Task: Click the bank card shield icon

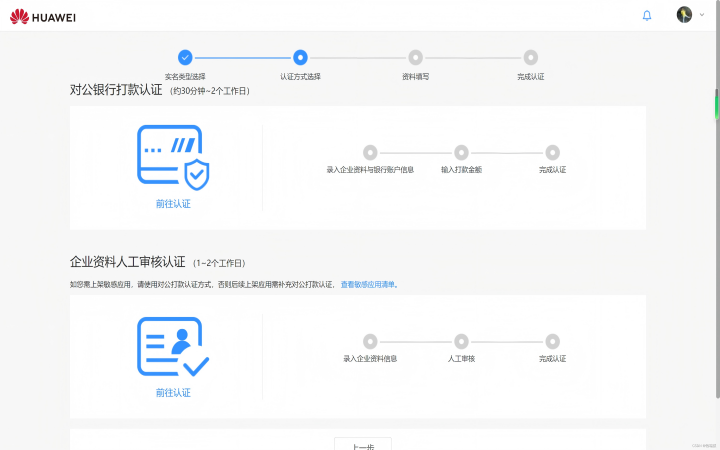Action: click(x=173, y=157)
